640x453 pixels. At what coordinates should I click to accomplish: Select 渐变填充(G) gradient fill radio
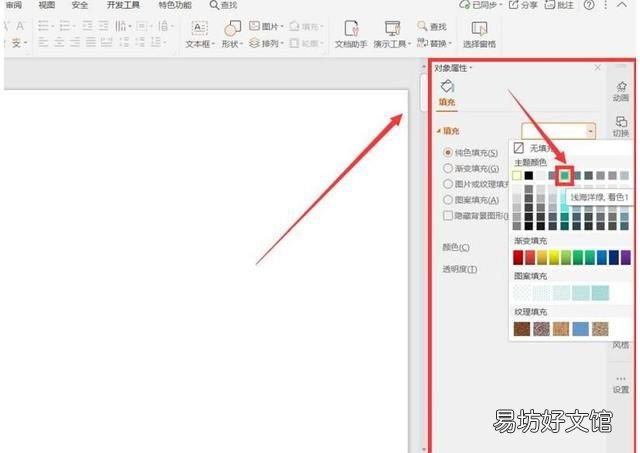click(448, 168)
